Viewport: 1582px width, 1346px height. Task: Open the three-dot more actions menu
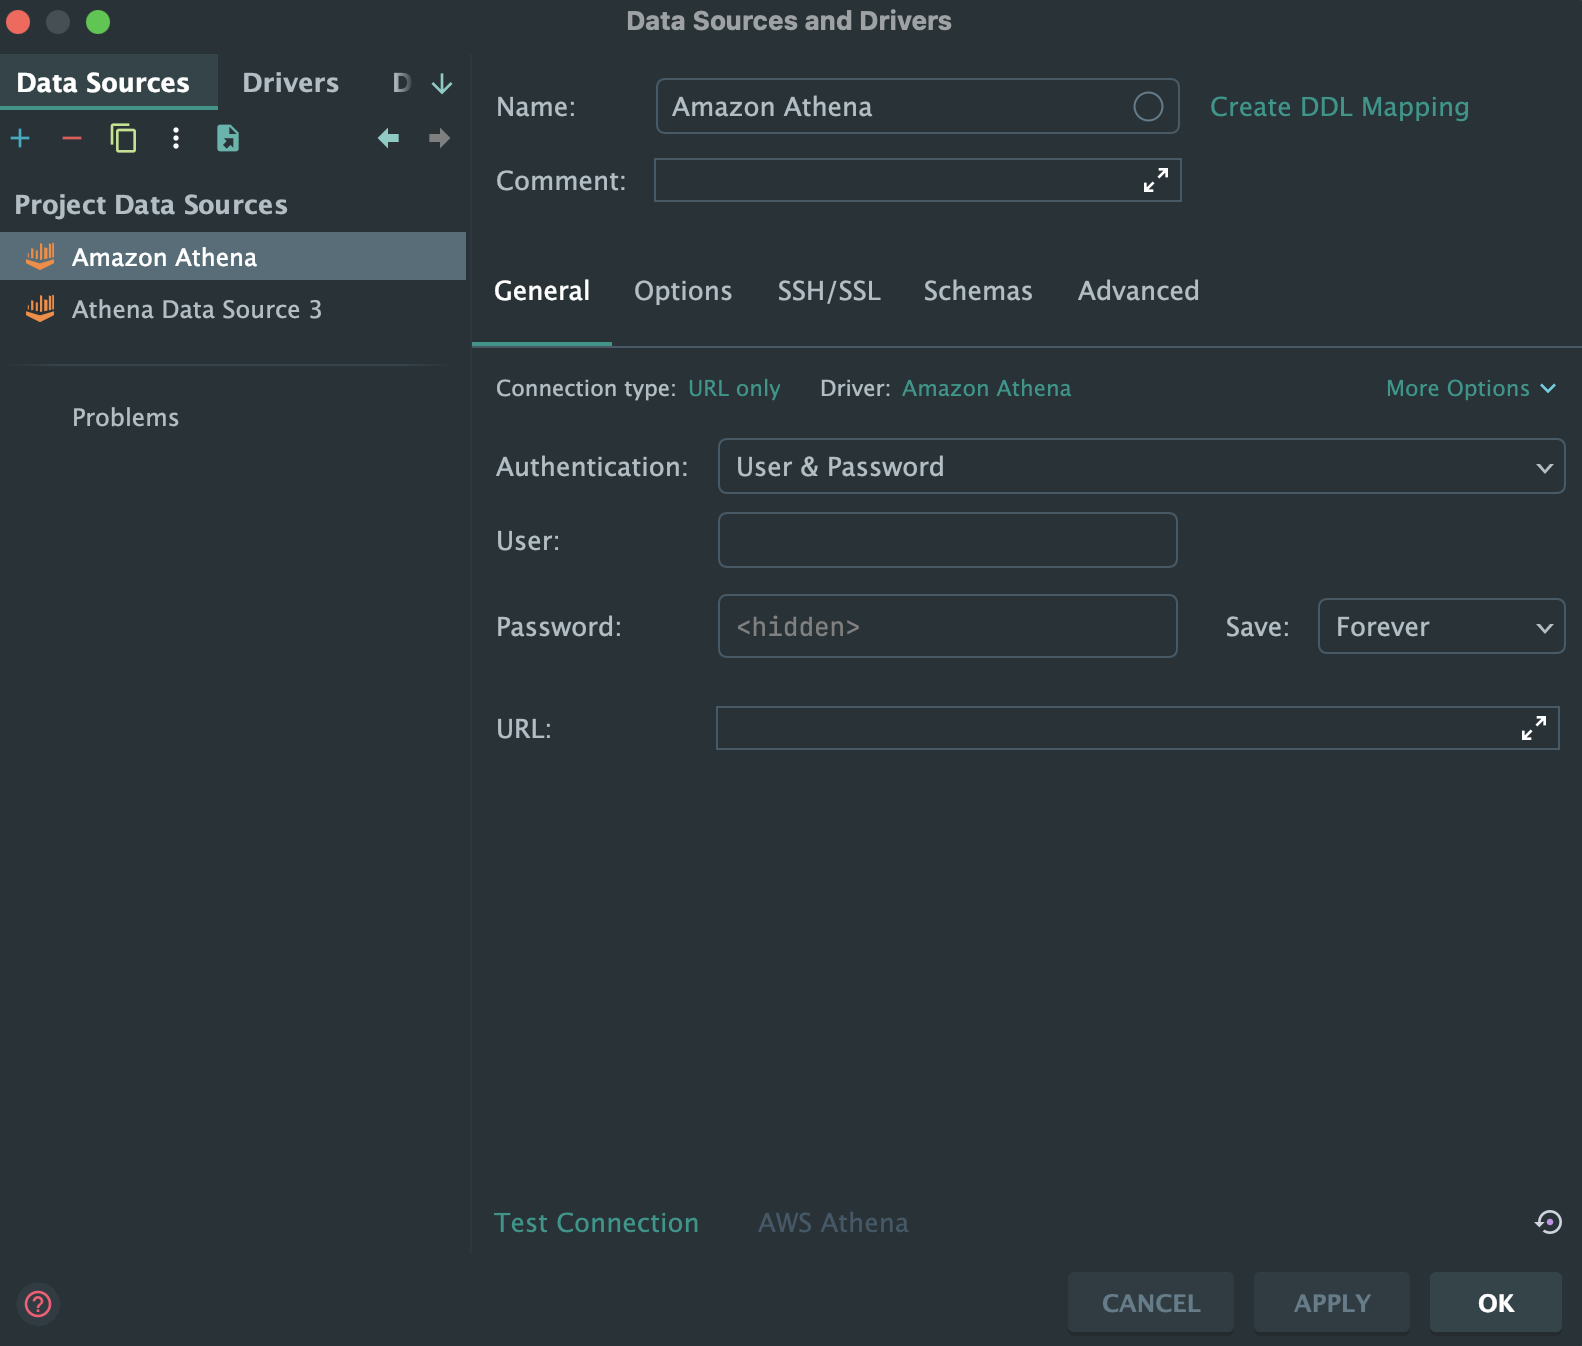click(176, 138)
